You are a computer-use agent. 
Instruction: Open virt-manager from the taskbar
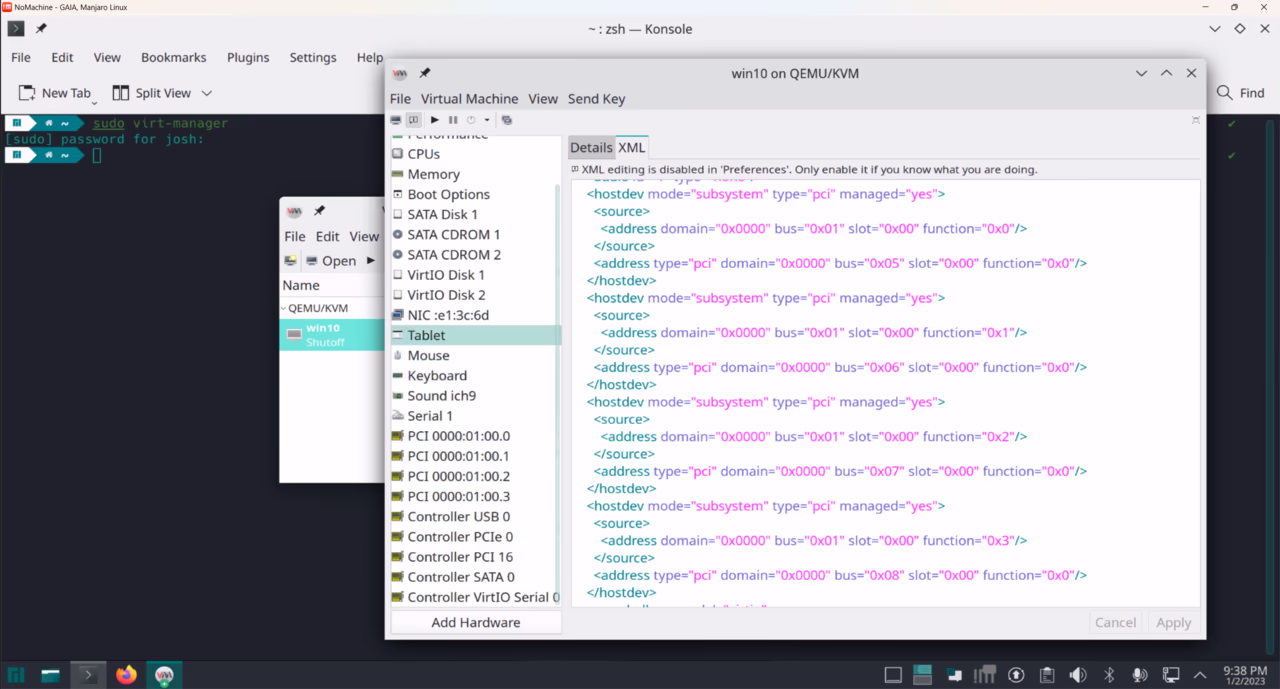(163, 675)
